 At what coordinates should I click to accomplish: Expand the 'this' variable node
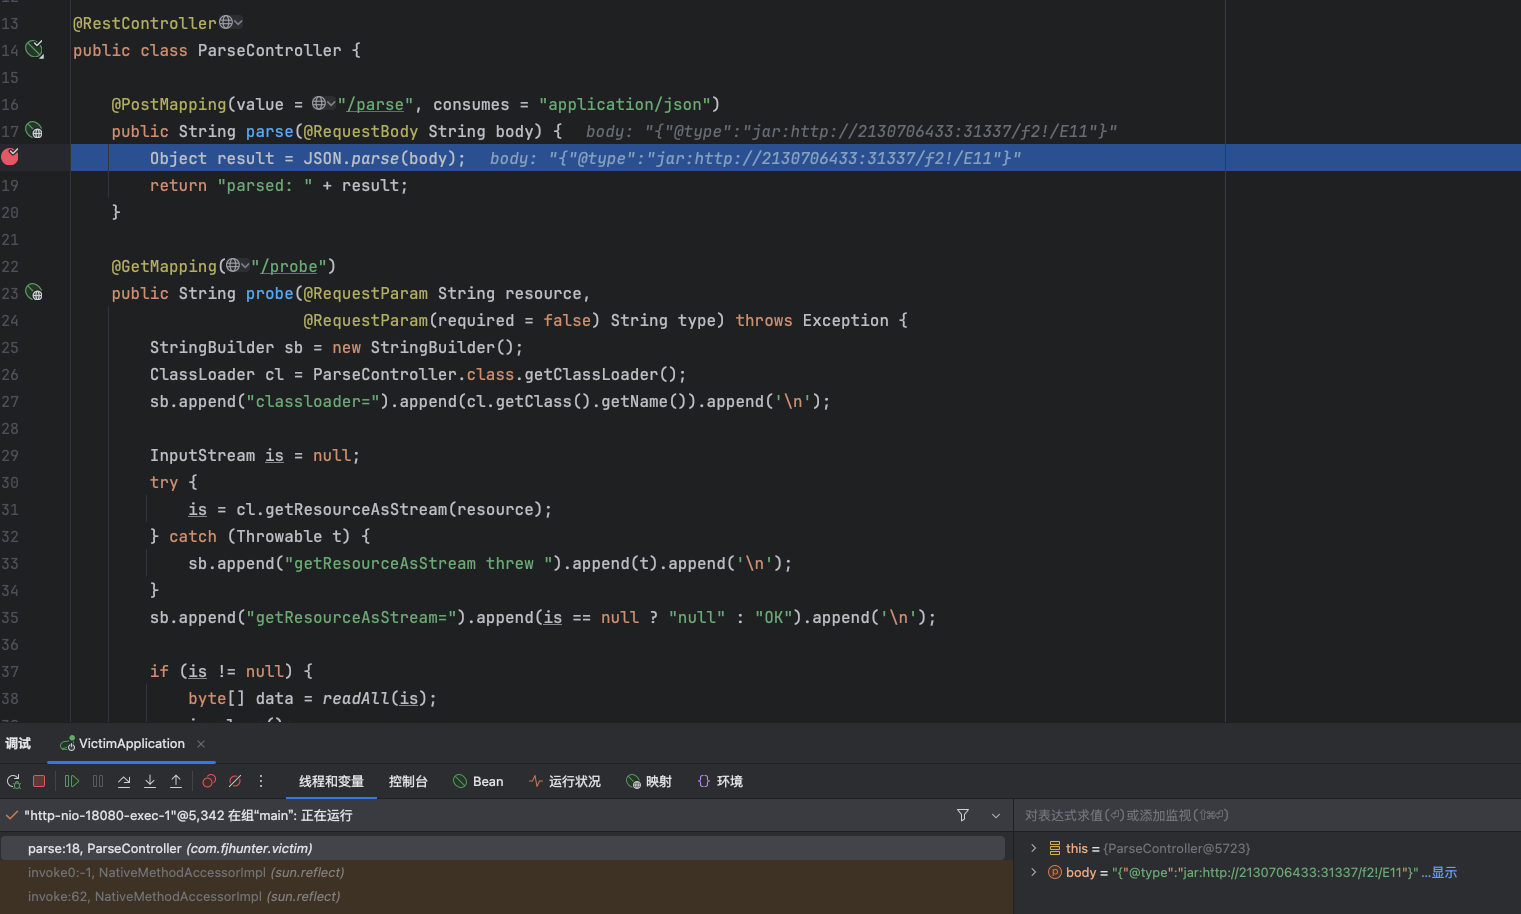tap(1034, 848)
